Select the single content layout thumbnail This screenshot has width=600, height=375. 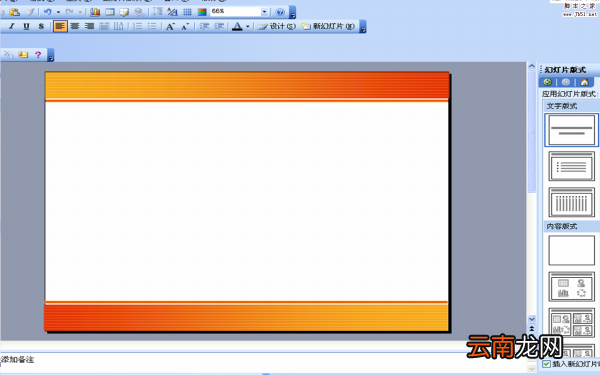[x=571, y=287]
